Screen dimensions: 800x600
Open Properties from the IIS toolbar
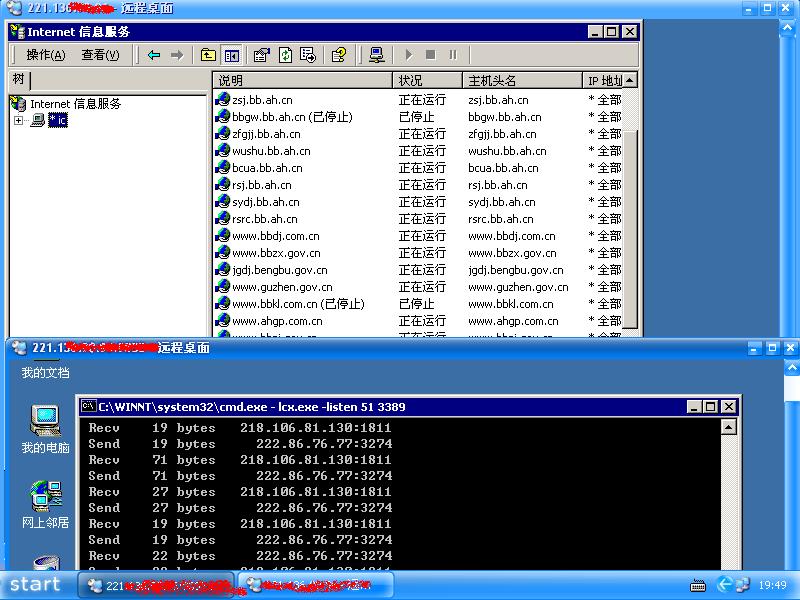pyautogui.click(x=262, y=55)
